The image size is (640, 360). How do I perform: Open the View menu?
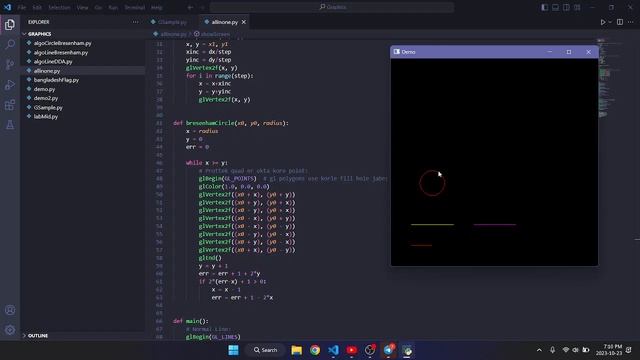pyautogui.click(x=82, y=7)
